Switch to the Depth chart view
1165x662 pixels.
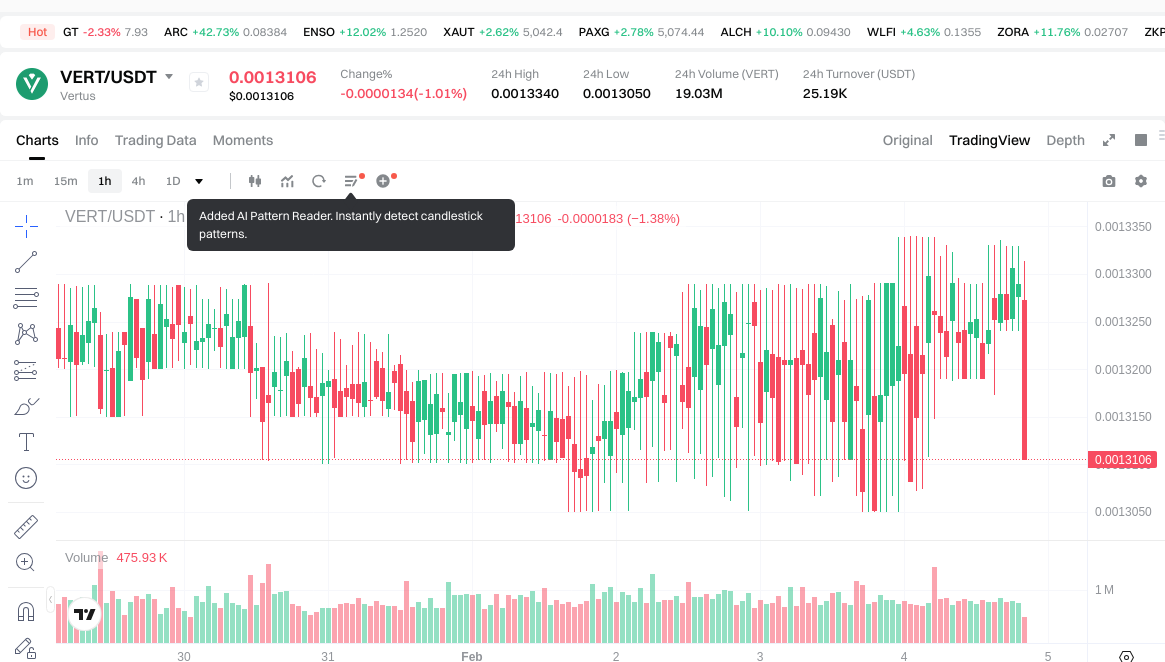(x=1065, y=140)
